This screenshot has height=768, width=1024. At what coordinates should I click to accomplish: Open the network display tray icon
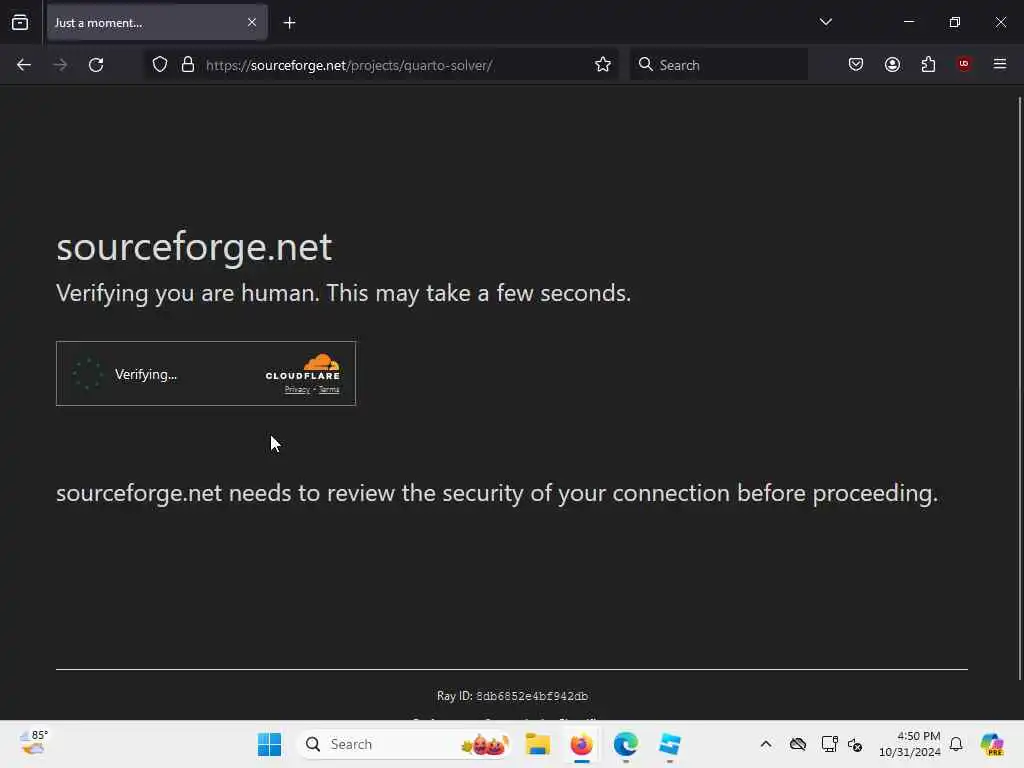tap(829, 744)
